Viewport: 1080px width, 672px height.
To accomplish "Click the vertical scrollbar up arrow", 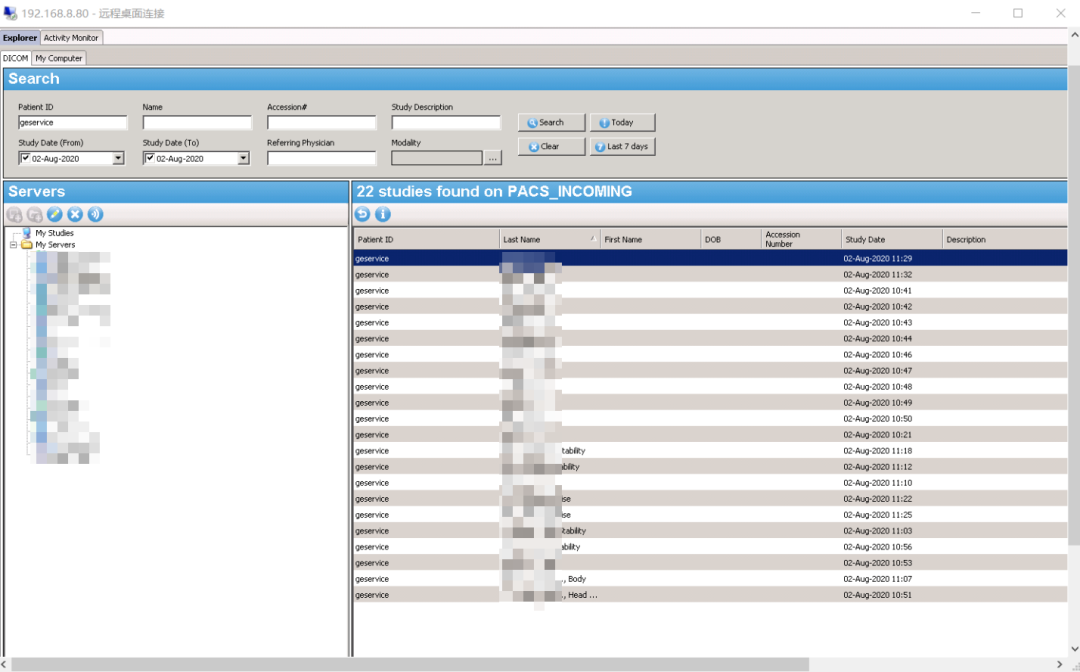I will [1074, 34].
